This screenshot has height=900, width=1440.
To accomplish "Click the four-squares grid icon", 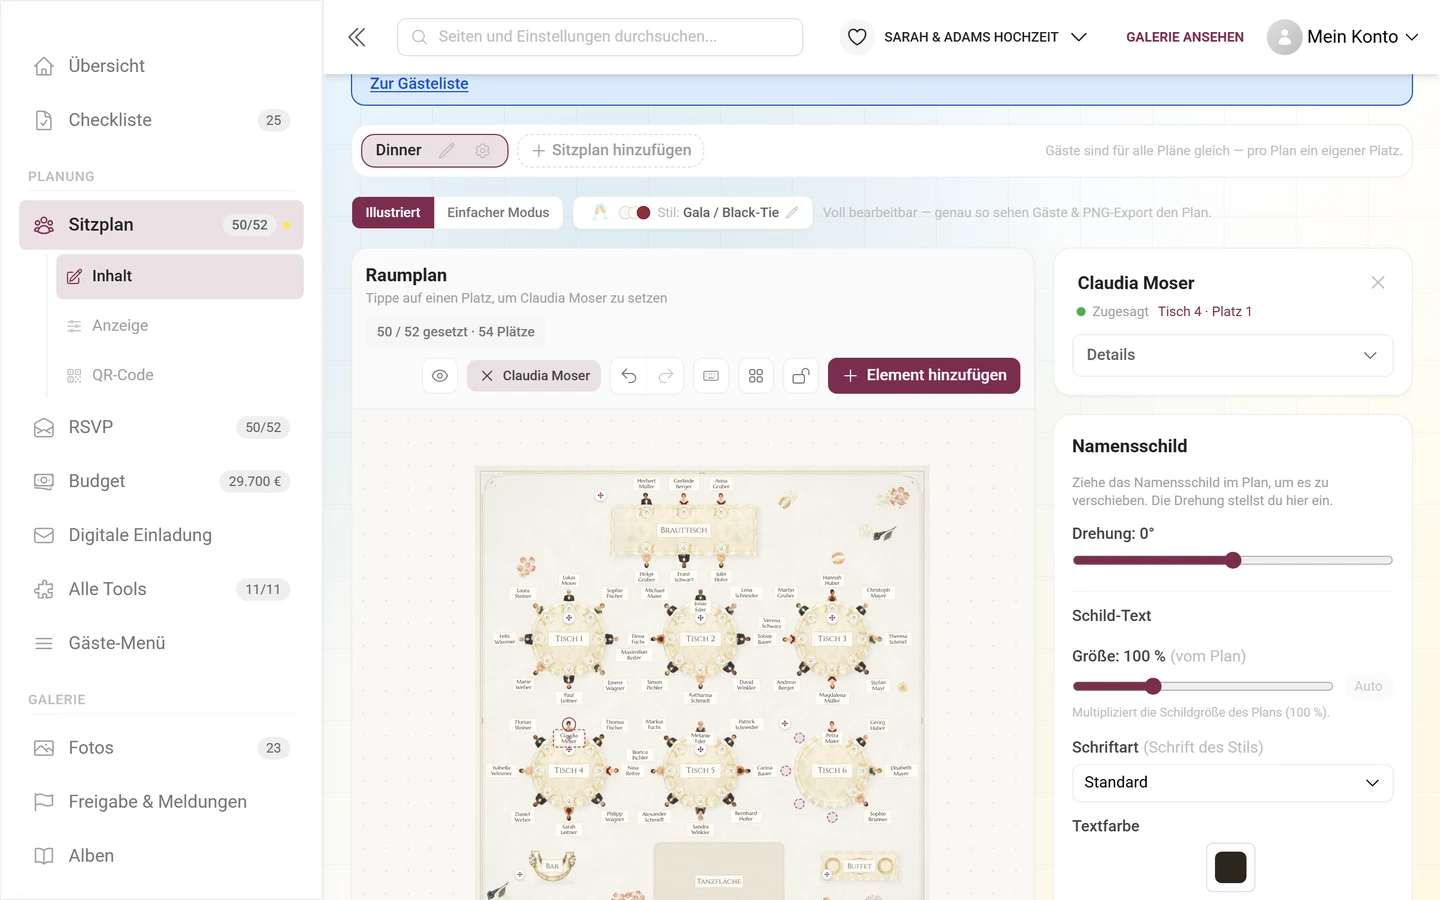I will coord(756,376).
